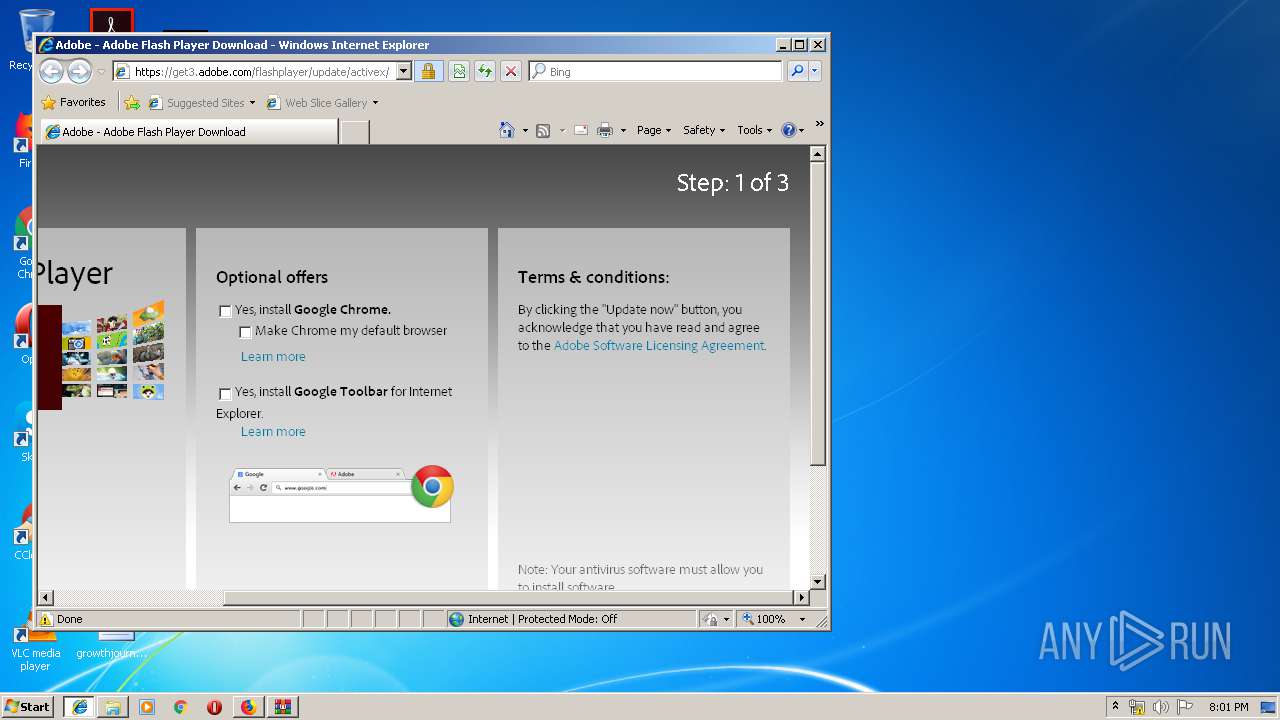Follow Learn more under Google Toolbar offer
The height and width of the screenshot is (720, 1280).
pyautogui.click(x=273, y=432)
